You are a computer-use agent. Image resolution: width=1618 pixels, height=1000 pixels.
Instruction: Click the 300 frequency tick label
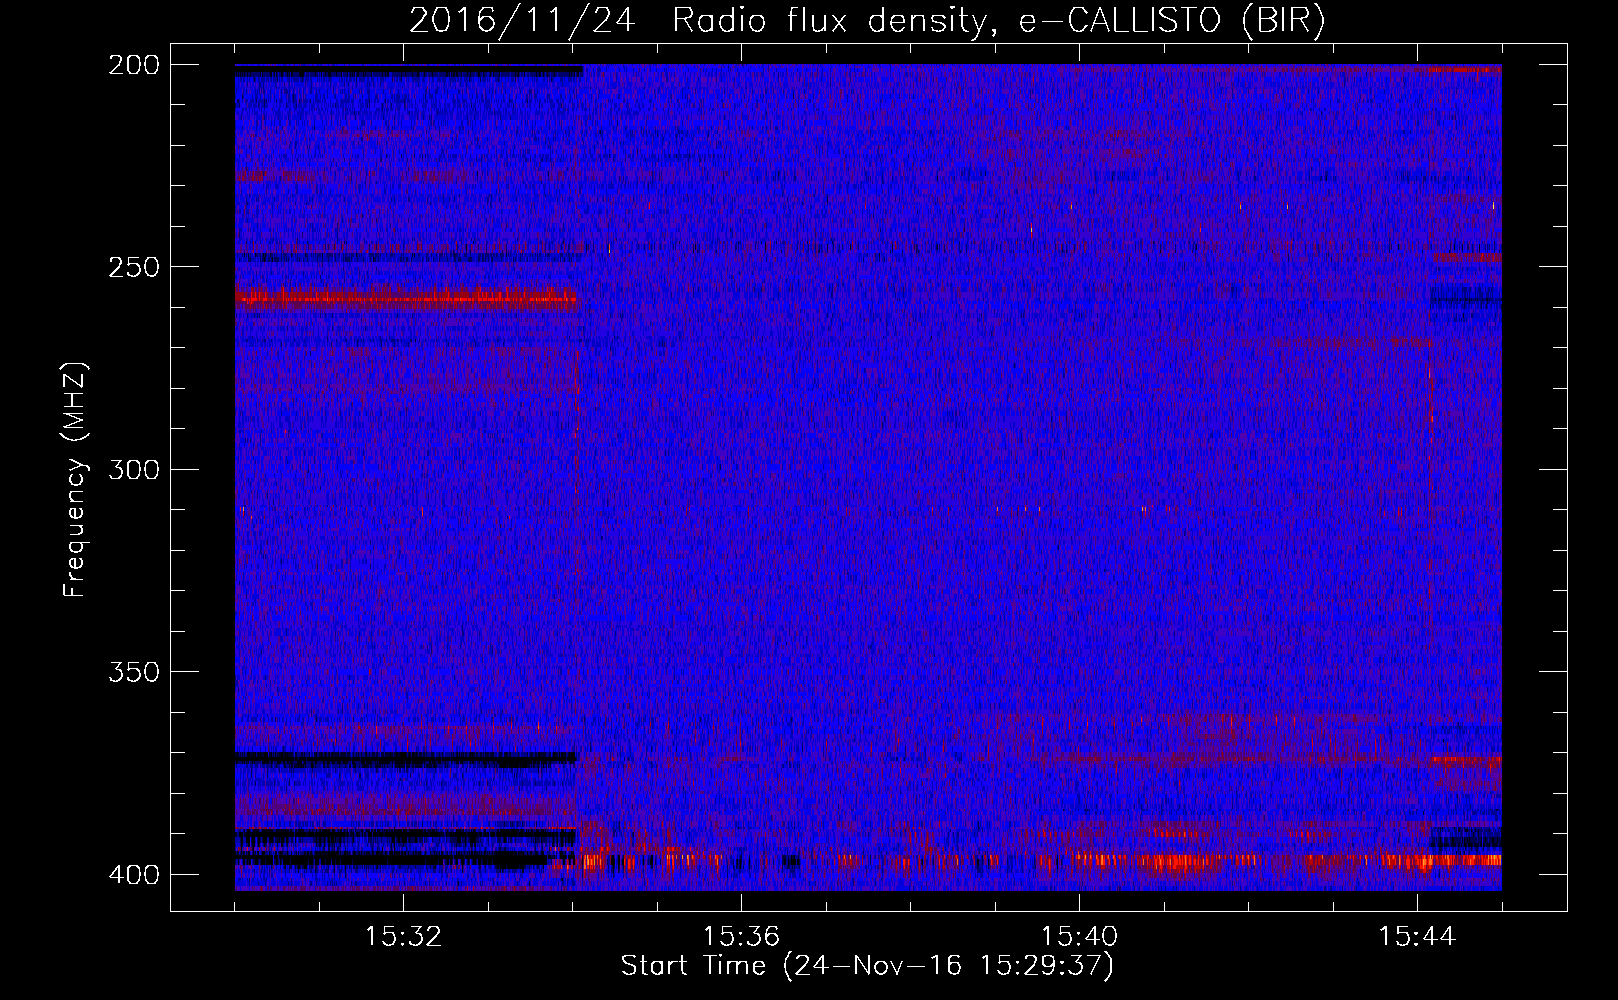[133, 469]
